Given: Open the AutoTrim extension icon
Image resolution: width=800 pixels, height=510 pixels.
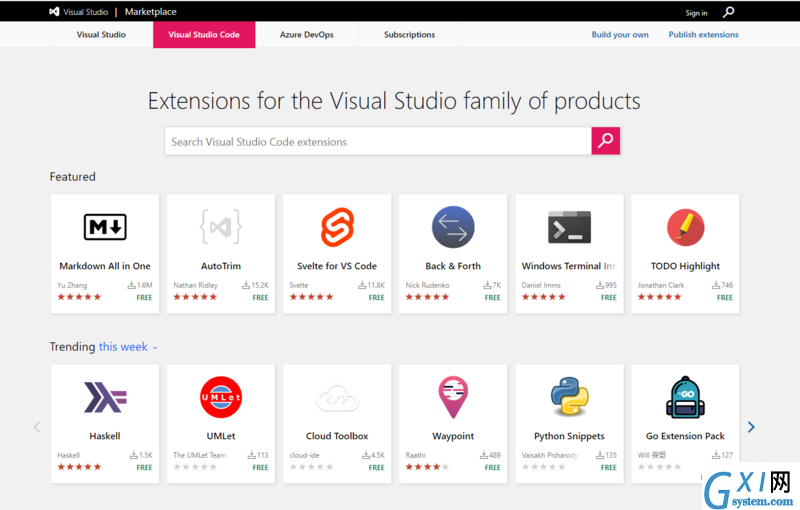Looking at the screenshot, I should click(221, 227).
